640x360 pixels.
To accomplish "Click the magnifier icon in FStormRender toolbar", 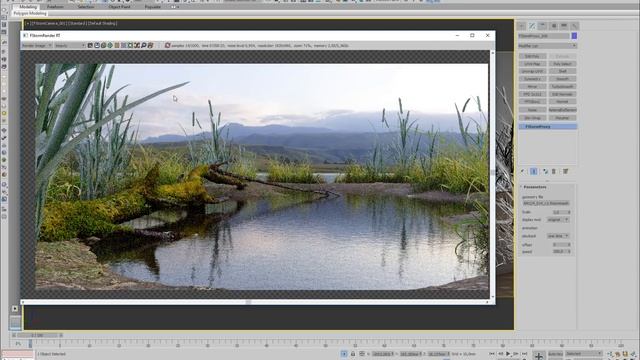I will click(x=144, y=45).
